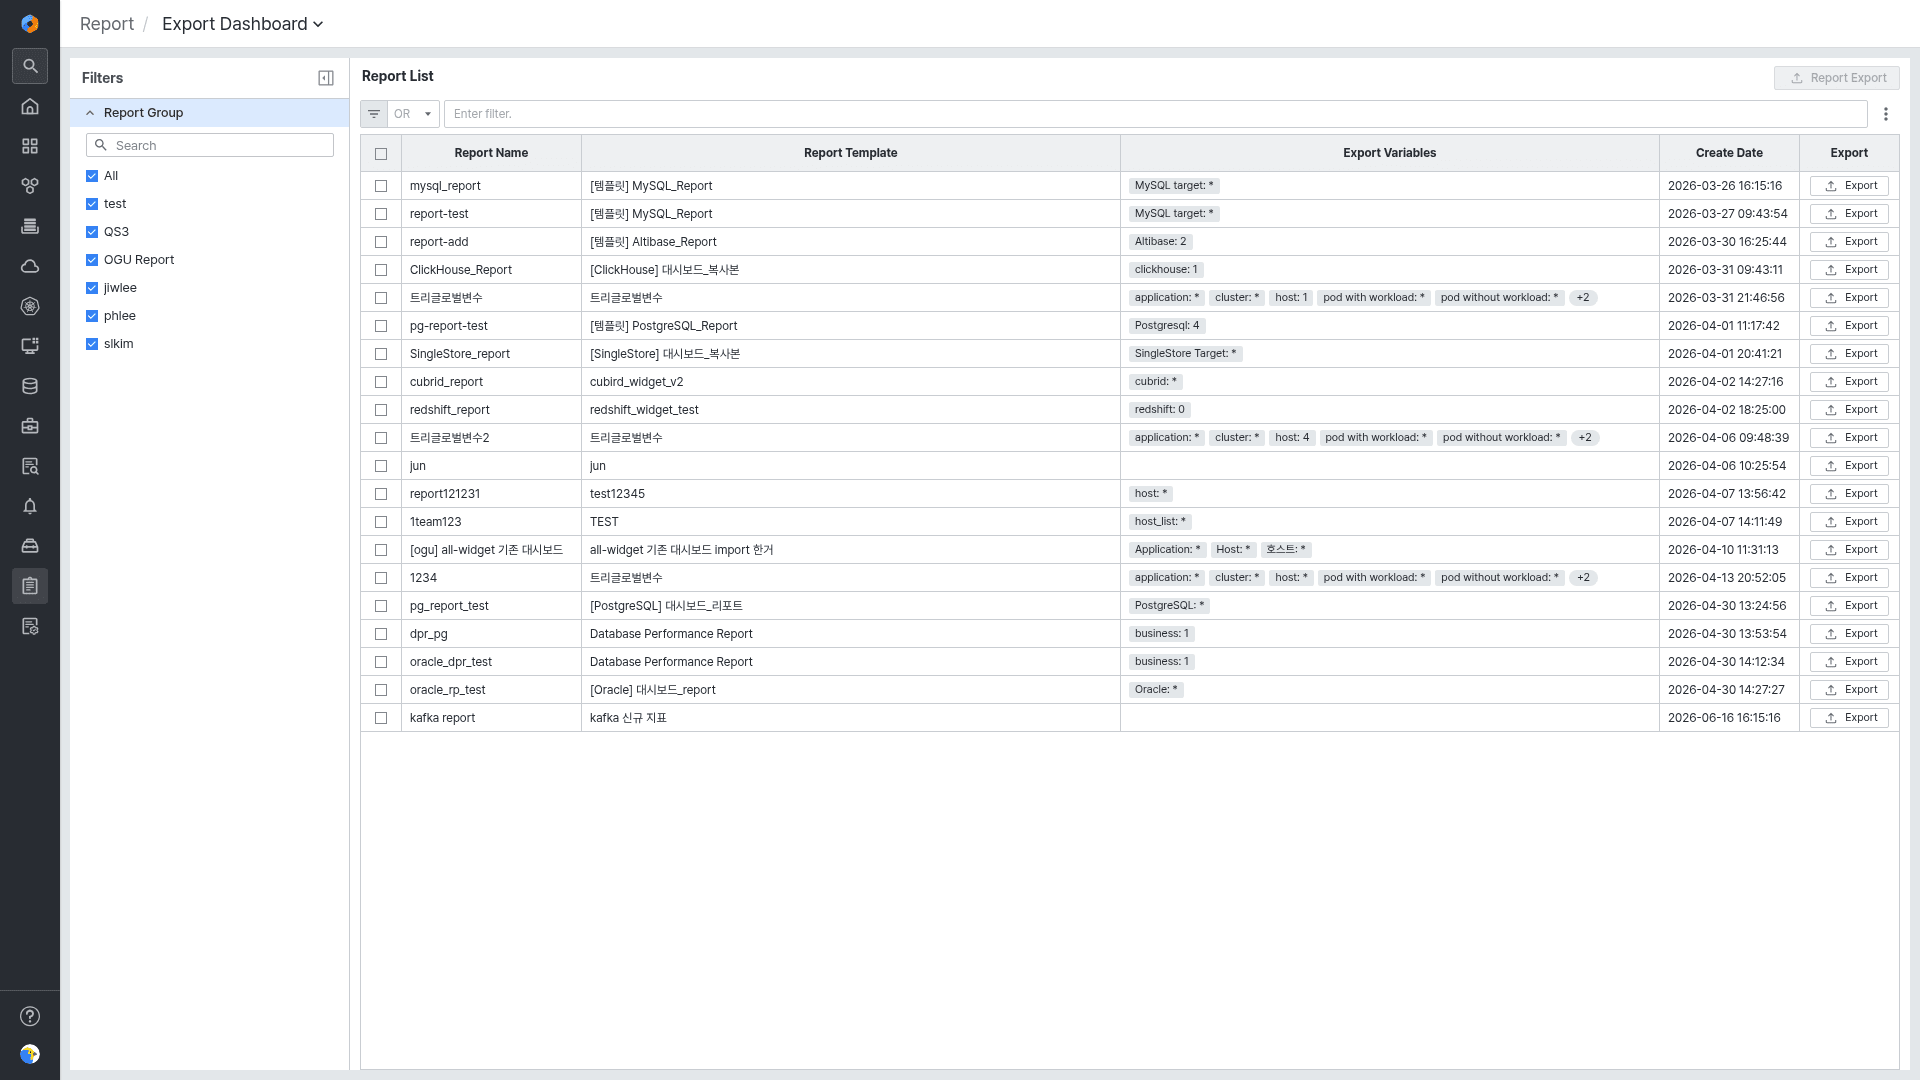Tick the select-all checkbox in table header
This screenshot has width=1920, height=1080.
(381, 154)
